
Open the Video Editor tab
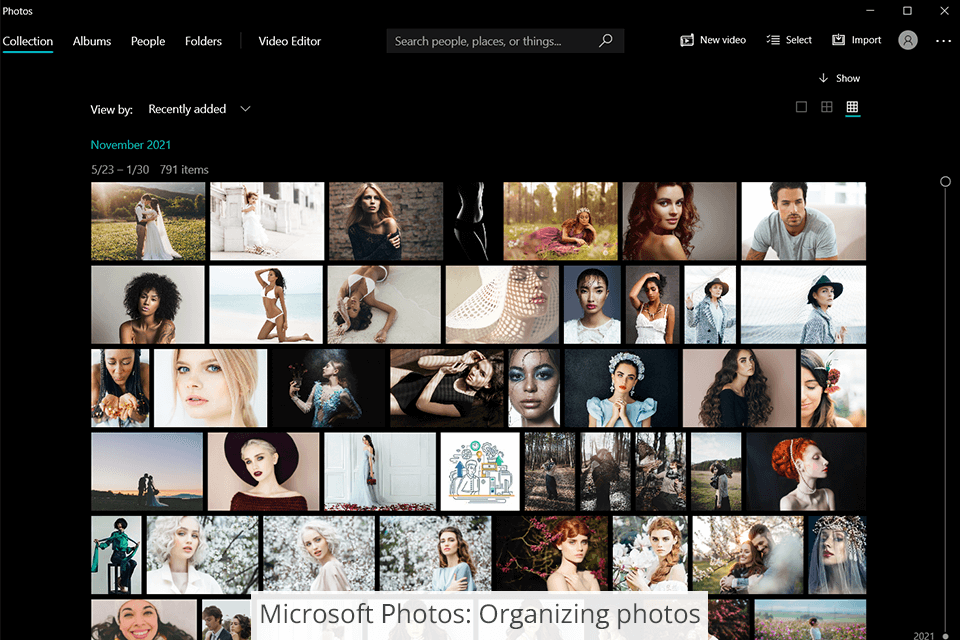point(290,41)
